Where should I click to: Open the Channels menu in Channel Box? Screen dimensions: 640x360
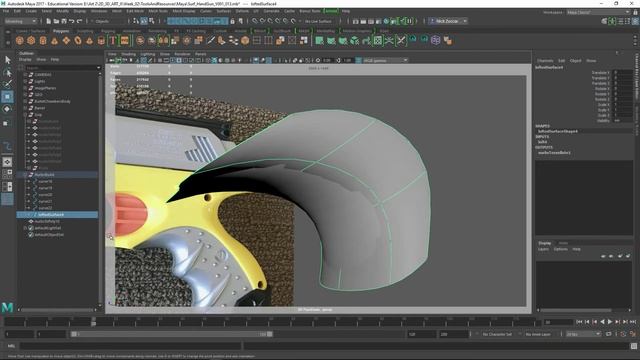click(x=545, y=60)
